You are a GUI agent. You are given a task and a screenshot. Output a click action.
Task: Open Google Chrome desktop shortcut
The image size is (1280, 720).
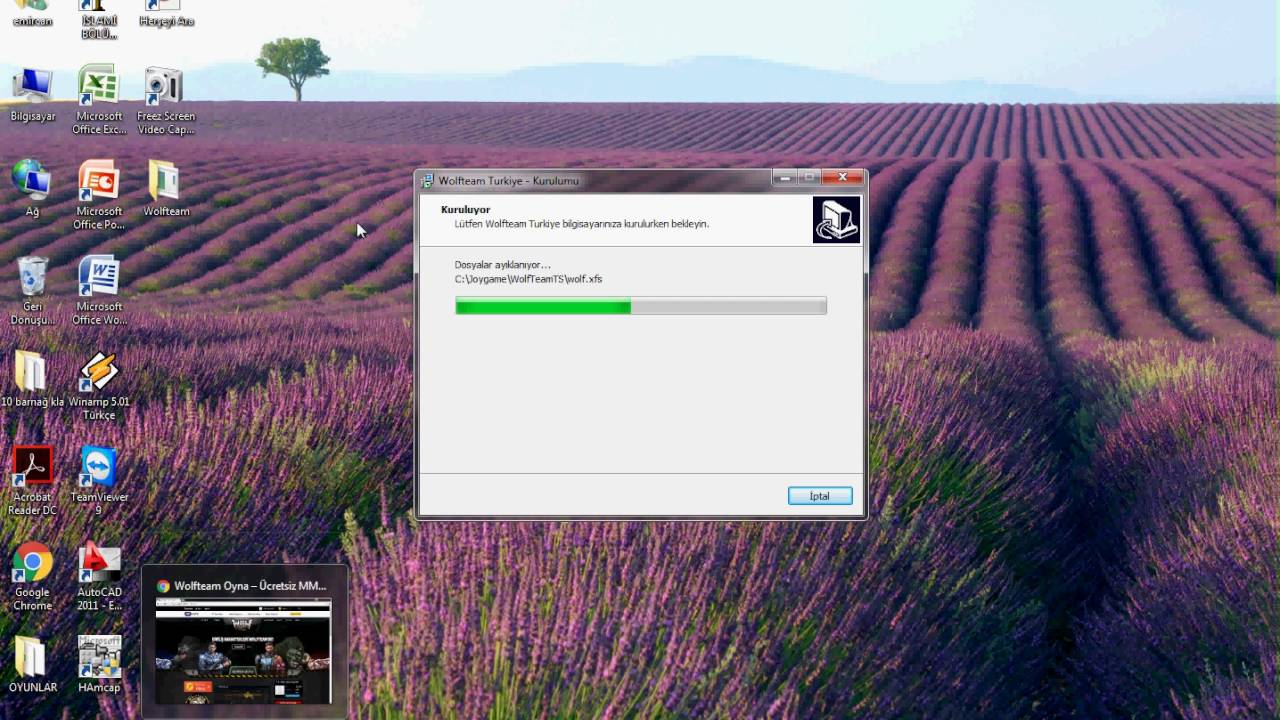pyautogui.click(x=33, y=576)
